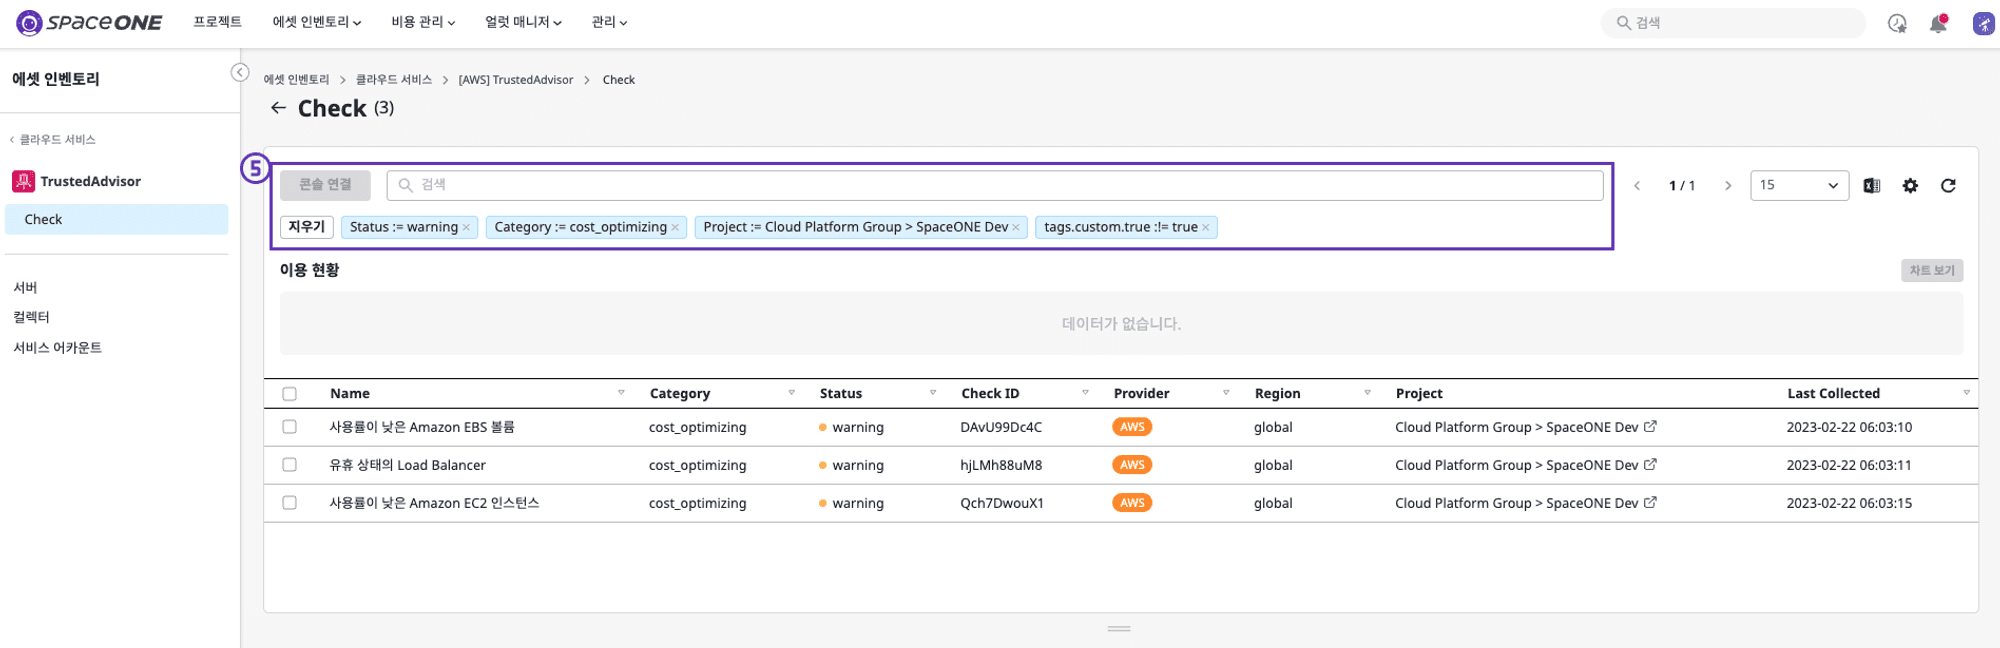This screenshot has height=648, width=2000.
Task: Click Check ID DAvU99Dc4C cell
Action: pos(1001,427)
